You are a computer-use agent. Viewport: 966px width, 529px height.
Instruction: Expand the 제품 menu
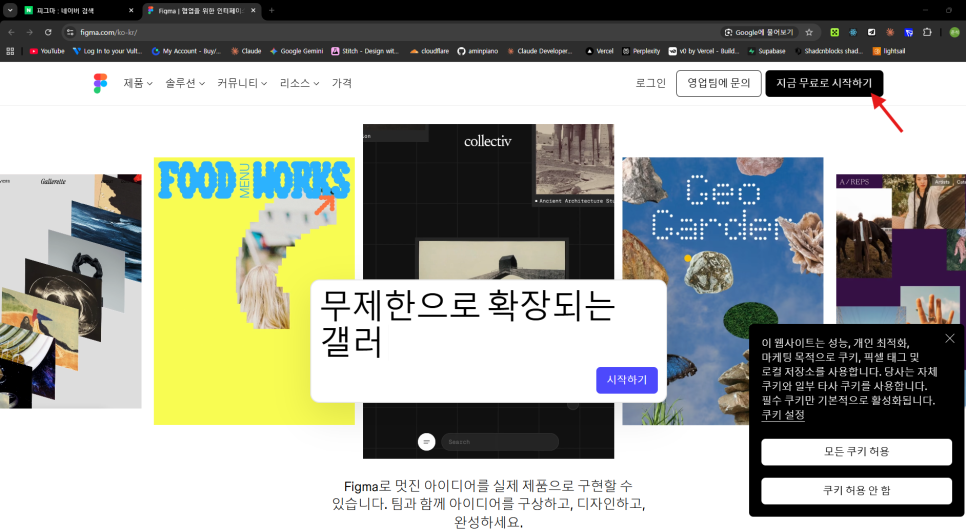[137, 83]
